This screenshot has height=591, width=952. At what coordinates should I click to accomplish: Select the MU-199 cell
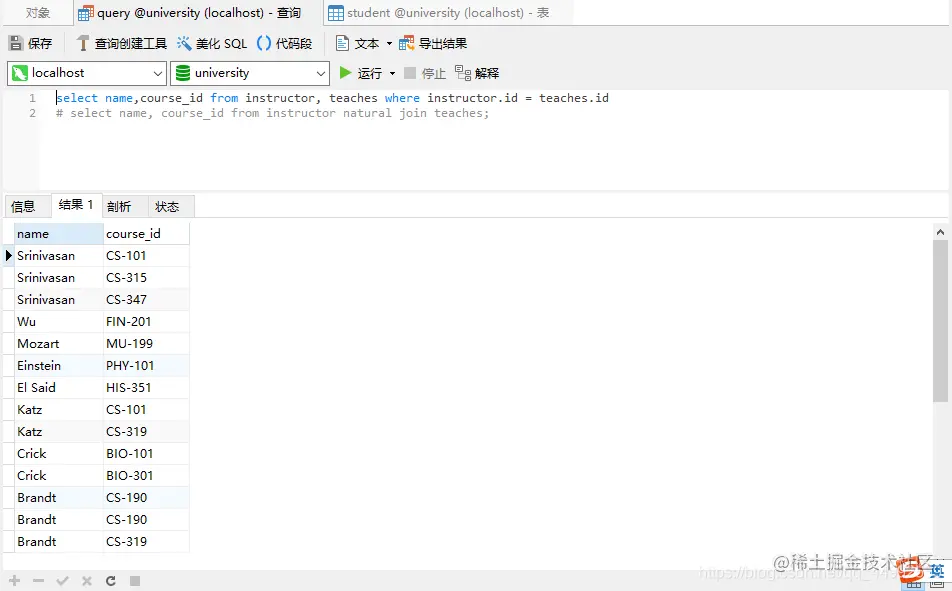click(x=146, y=344)
